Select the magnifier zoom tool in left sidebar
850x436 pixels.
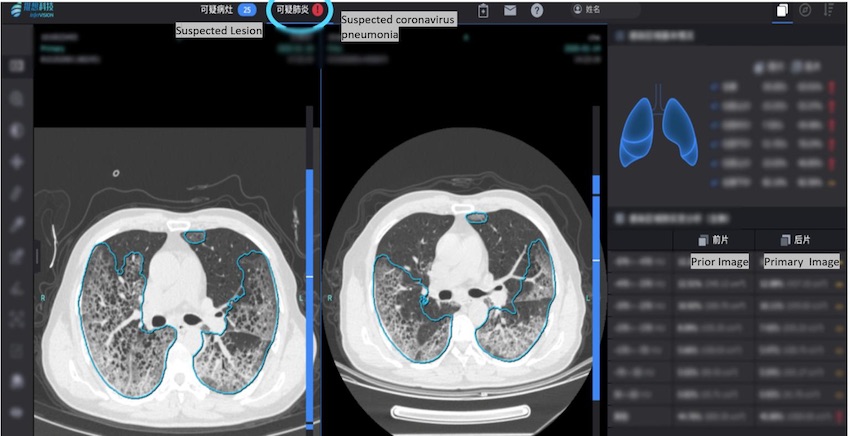(x=17, y=99)
